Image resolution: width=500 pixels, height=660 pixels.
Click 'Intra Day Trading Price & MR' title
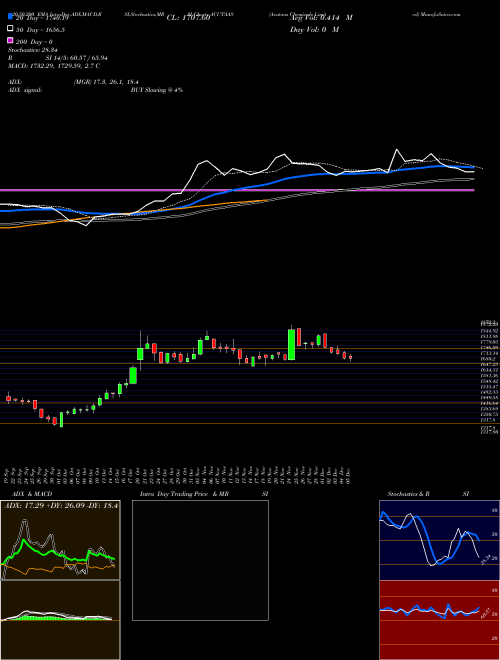pos(184,494)
